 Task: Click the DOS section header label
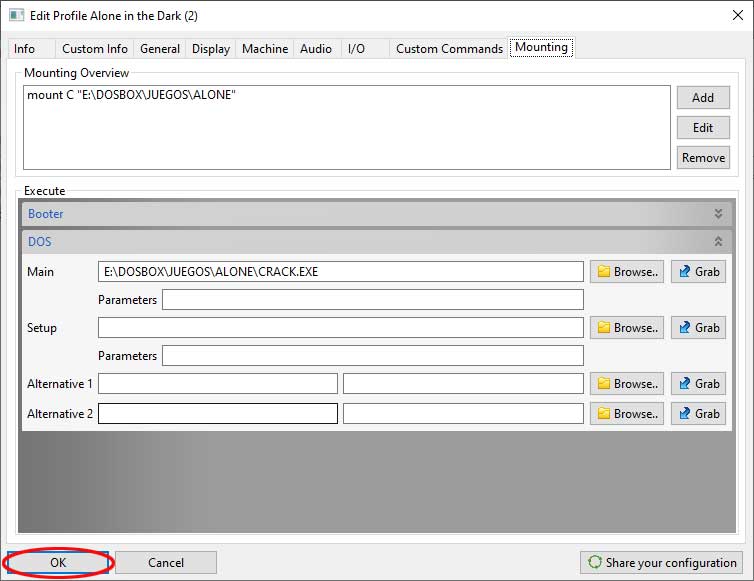coord(39,241)
